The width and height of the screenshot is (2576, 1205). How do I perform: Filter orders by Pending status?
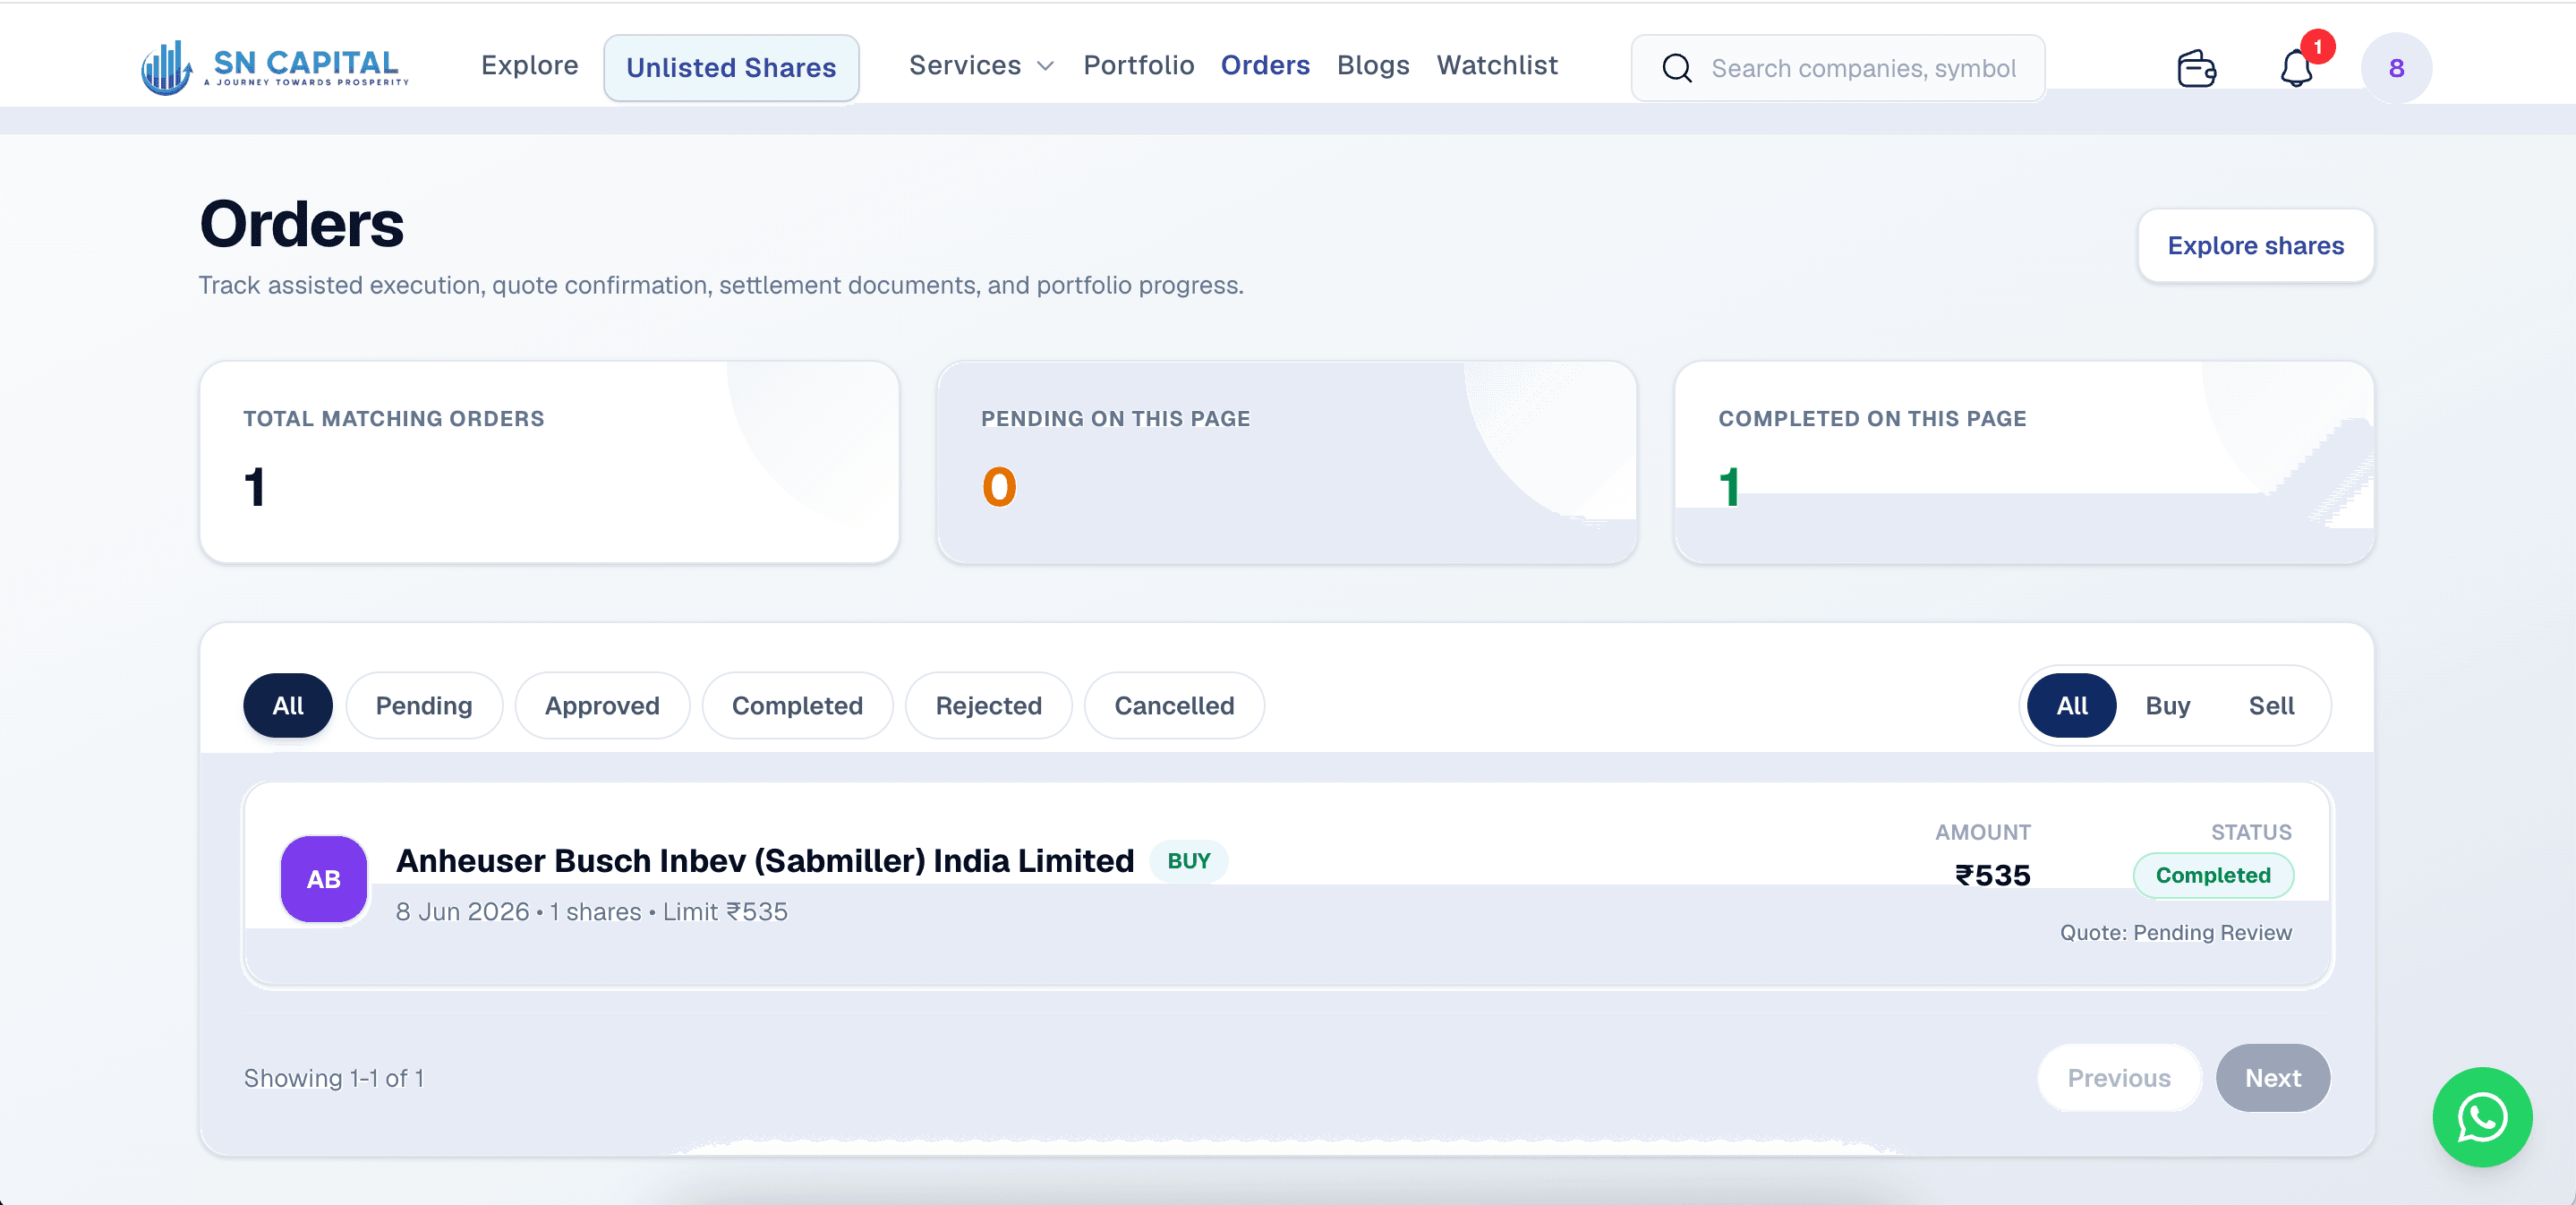coord(424,705)
